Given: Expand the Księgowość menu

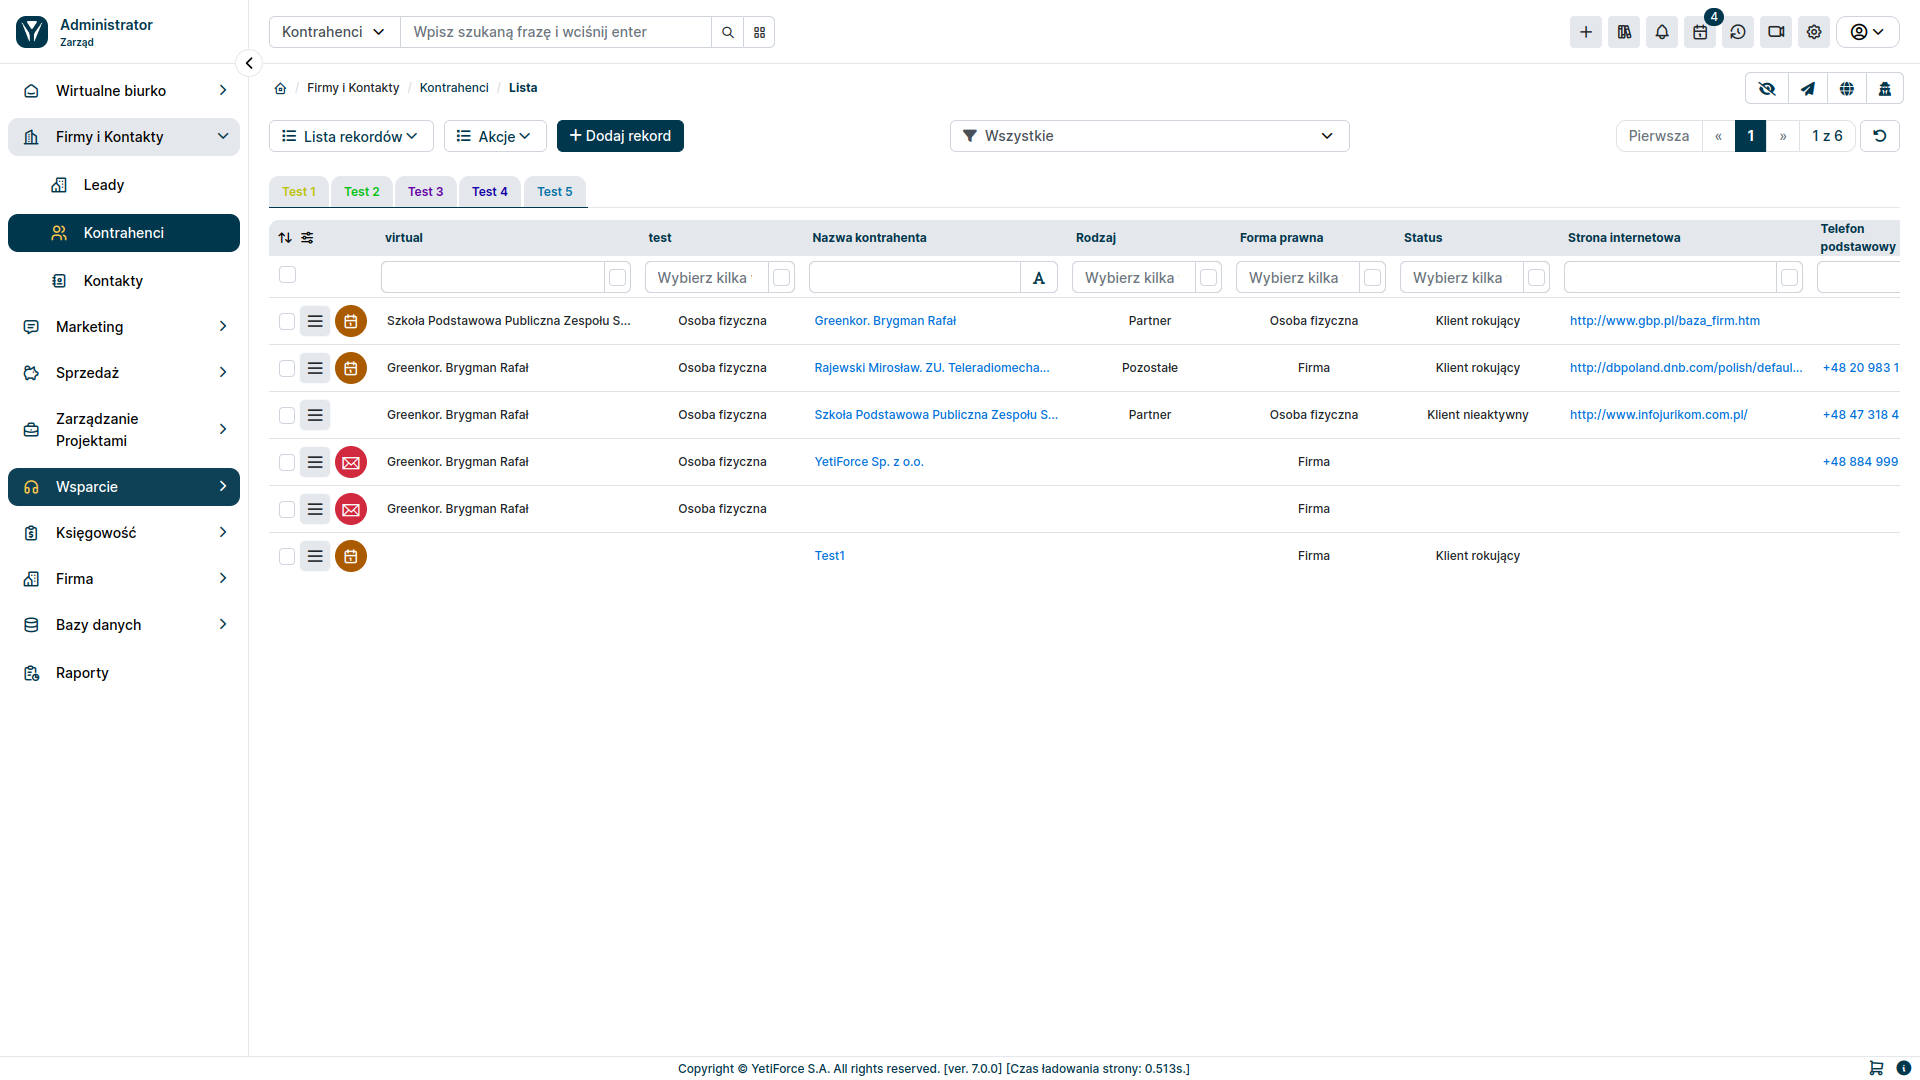Looking at the screenshot, I should (124, 533).
